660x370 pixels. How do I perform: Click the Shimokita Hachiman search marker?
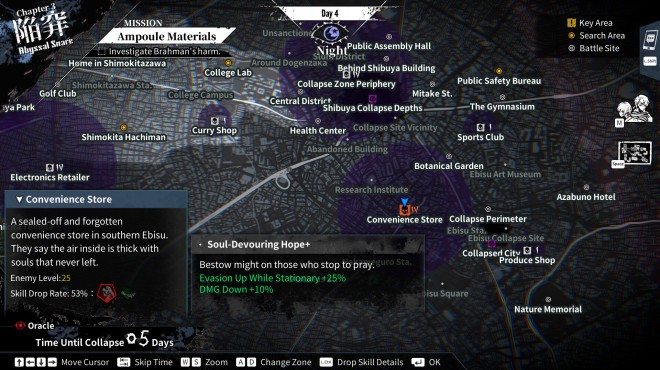[123, 127]
